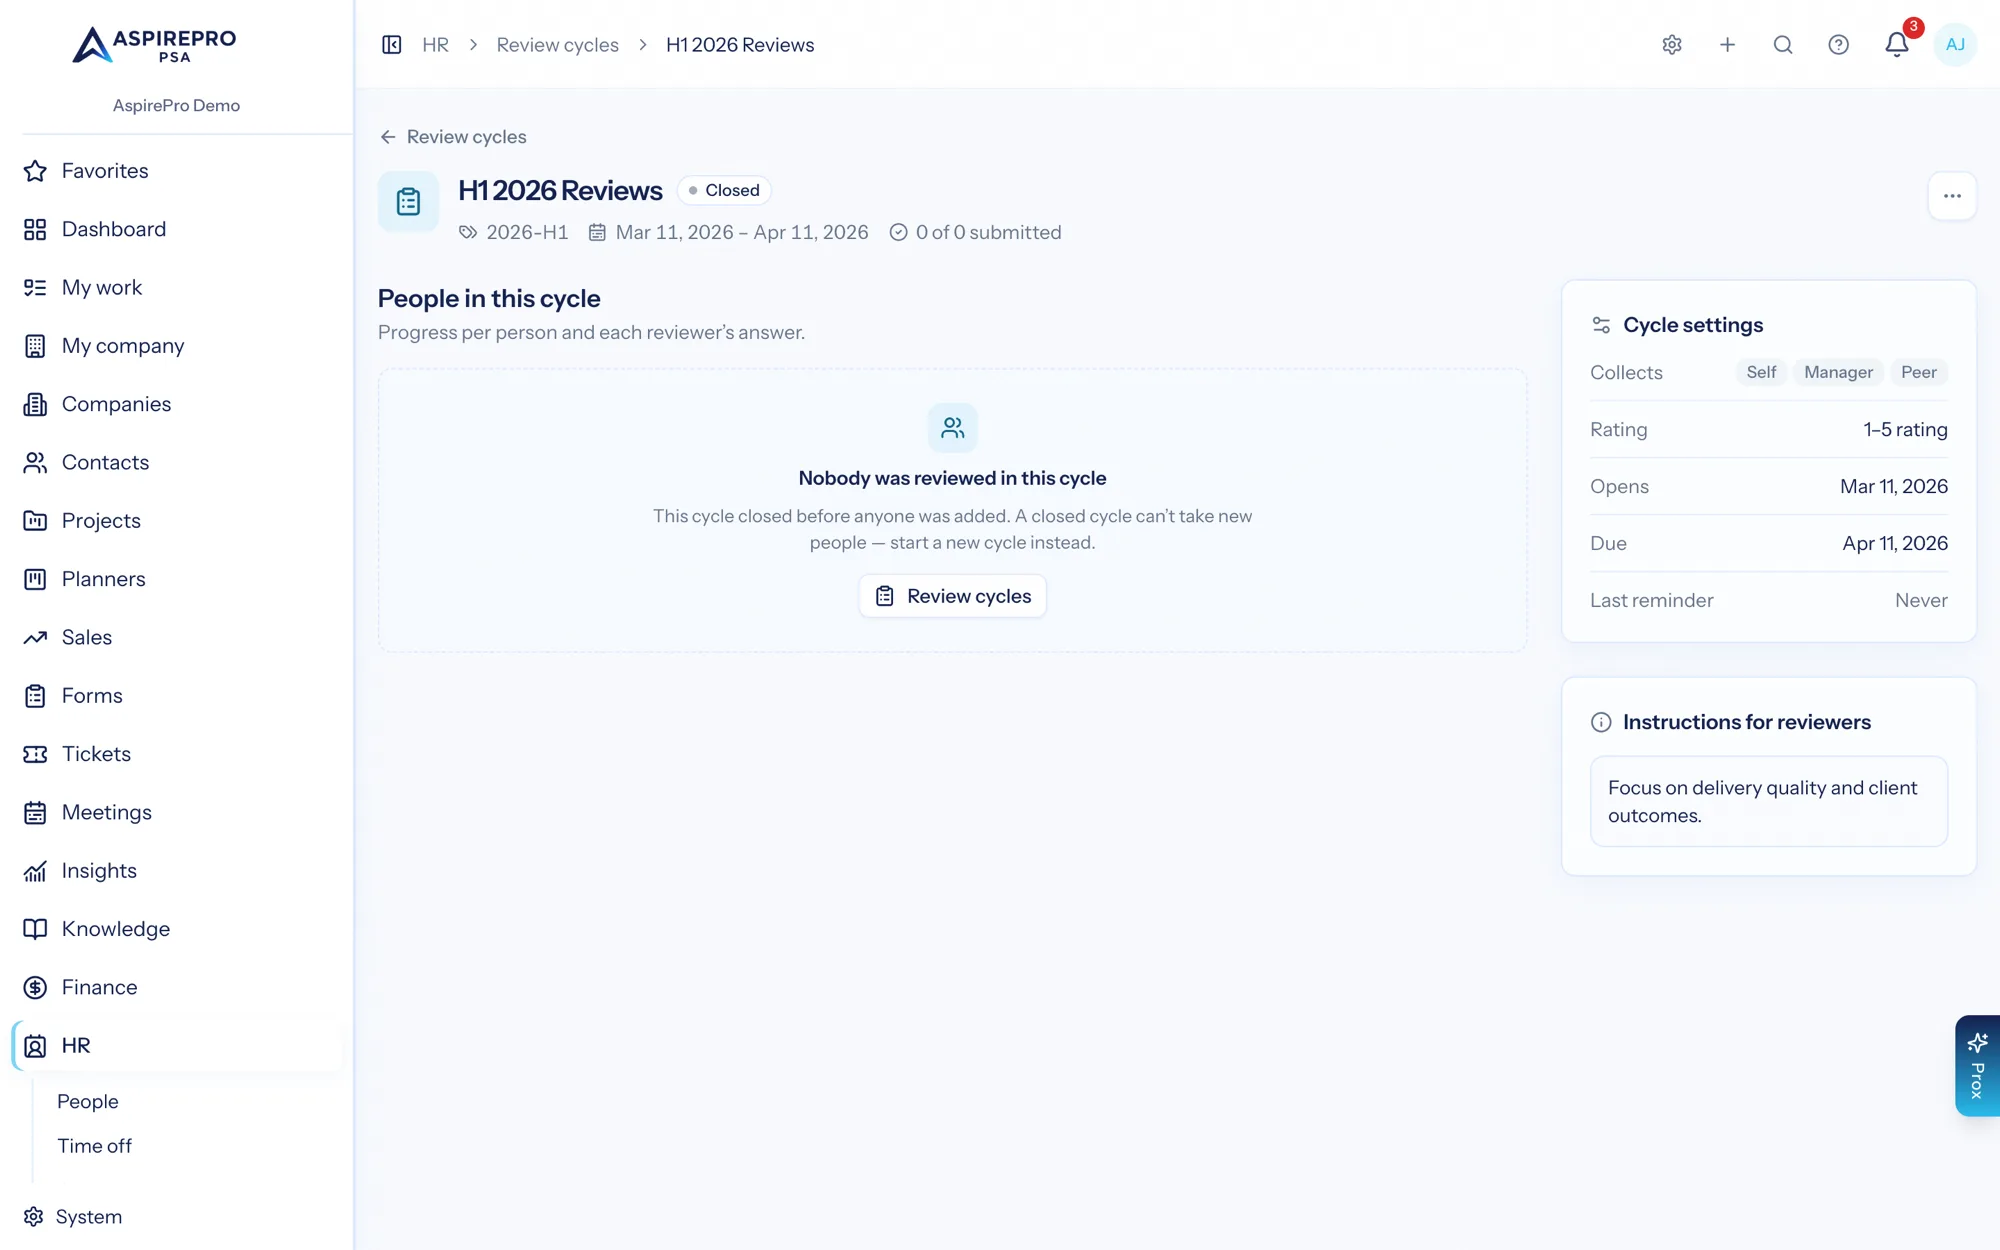Click the plus create icon
The image size is (2000, 1250).
point(1727,45)
